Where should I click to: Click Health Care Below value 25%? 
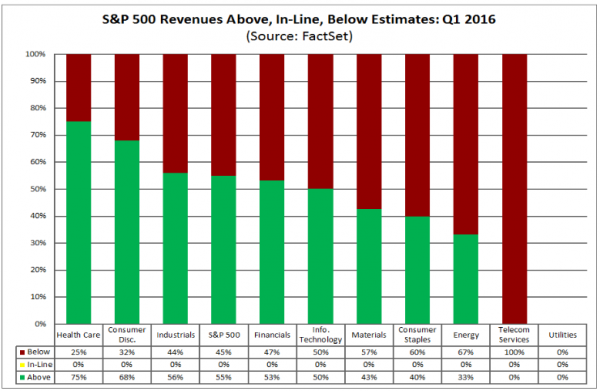click(x=78, y=352)
